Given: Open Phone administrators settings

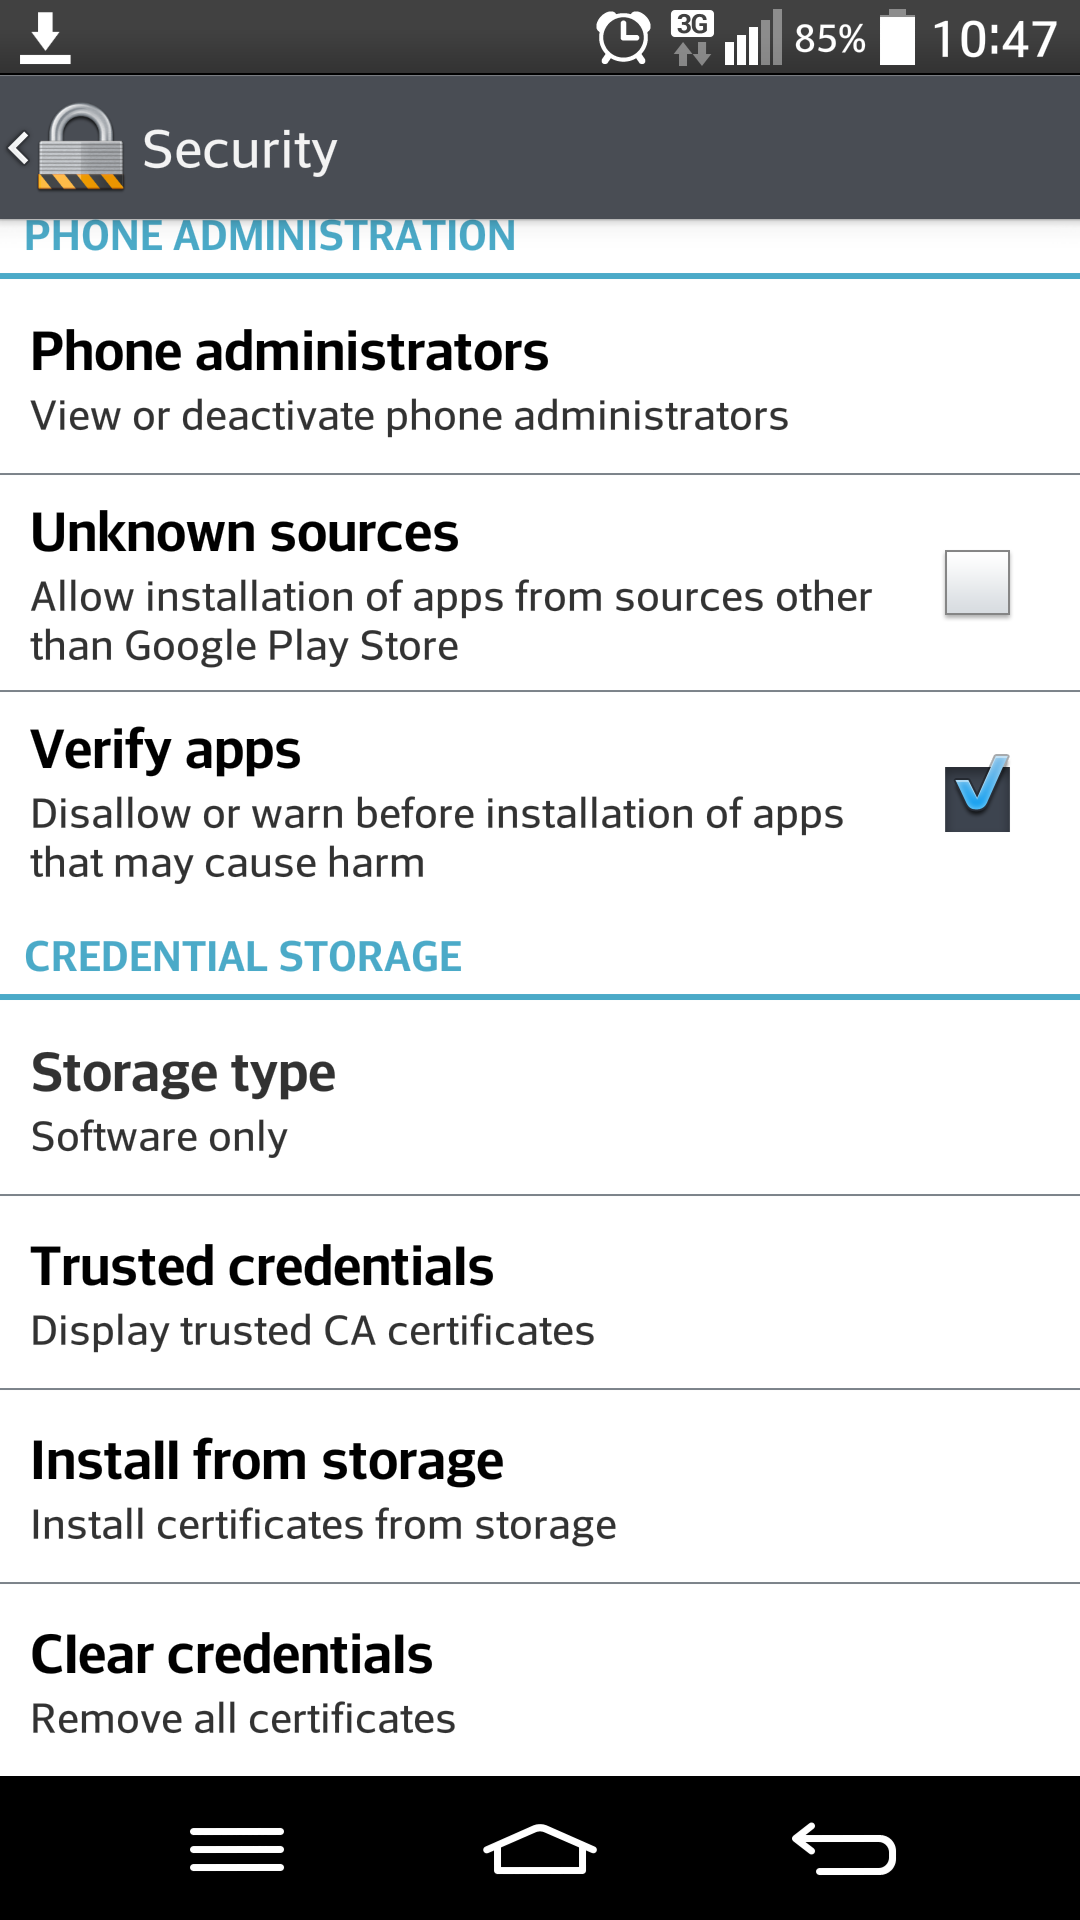Looking at the screenshot, I should click(x=540, y=378).
